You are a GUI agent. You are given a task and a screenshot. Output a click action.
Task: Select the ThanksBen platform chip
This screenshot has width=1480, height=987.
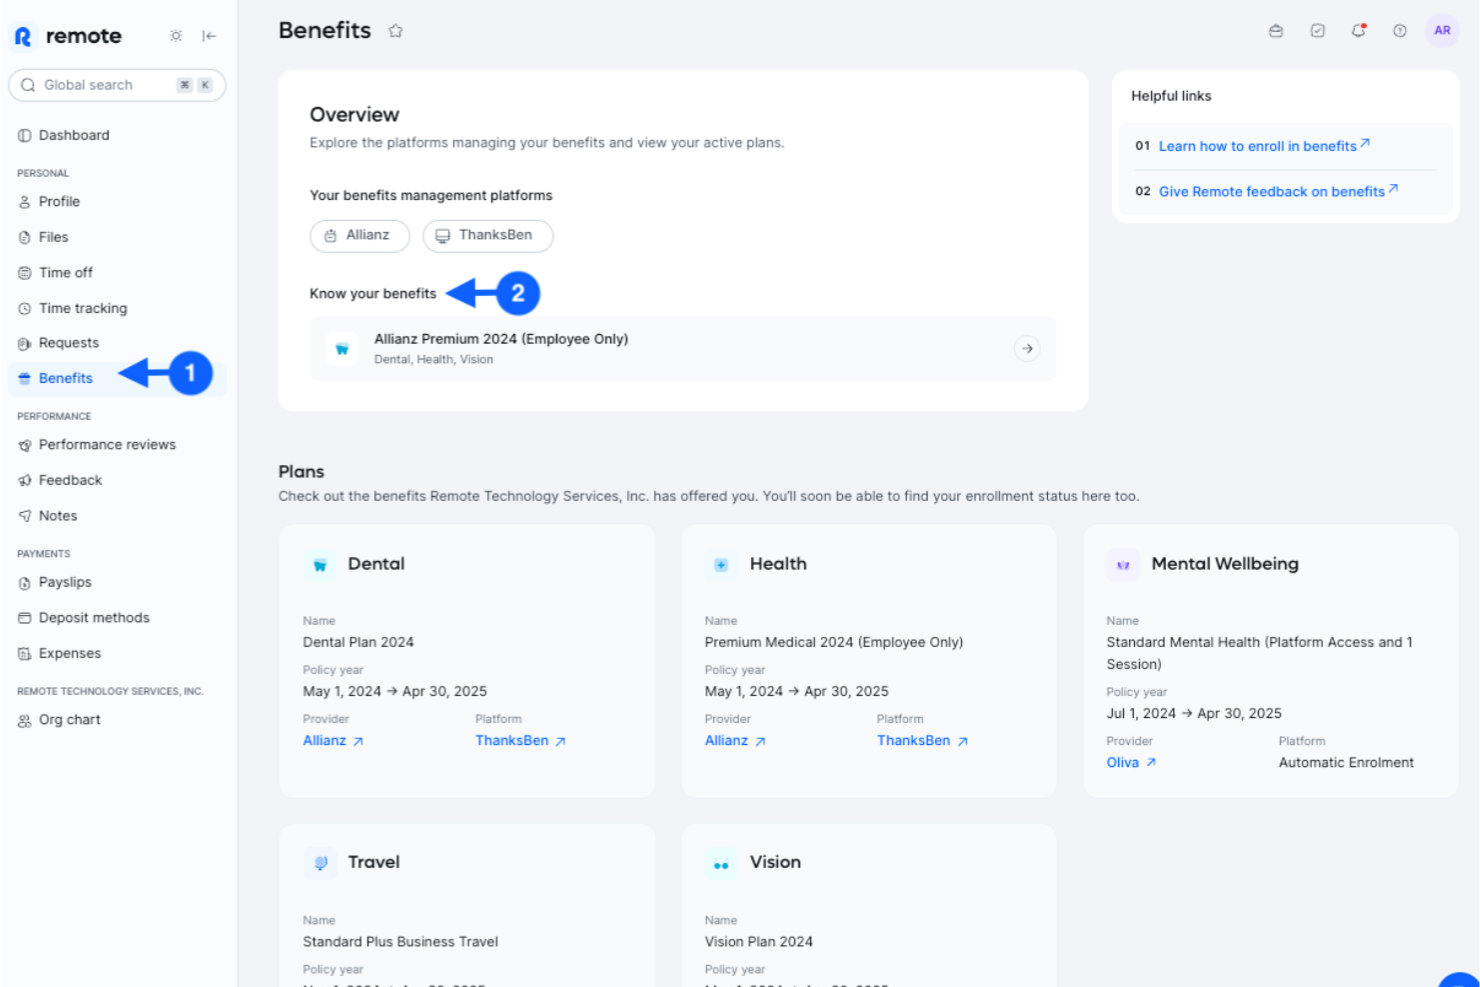point(487,236)
